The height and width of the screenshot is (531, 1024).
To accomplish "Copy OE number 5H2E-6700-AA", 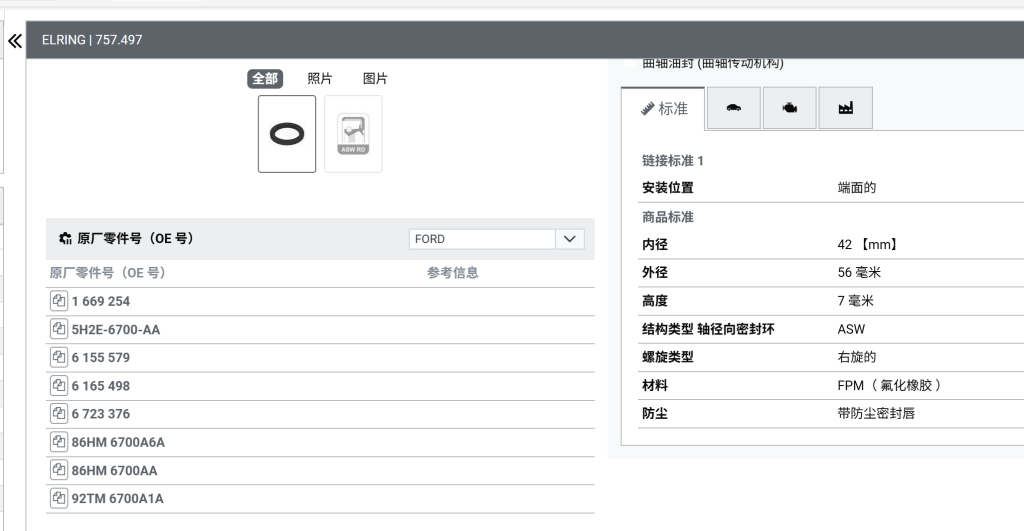I will (x=58, y=329).
